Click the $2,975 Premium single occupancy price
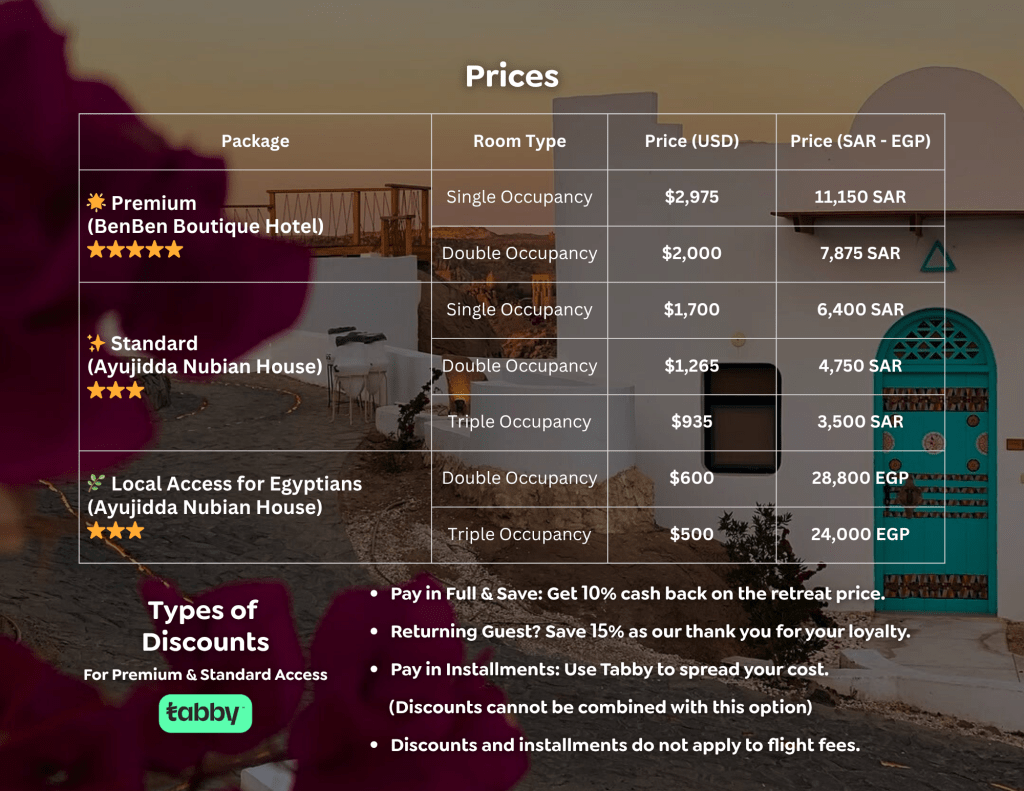This screenshot has height=791, width=1024. point(692,197)
